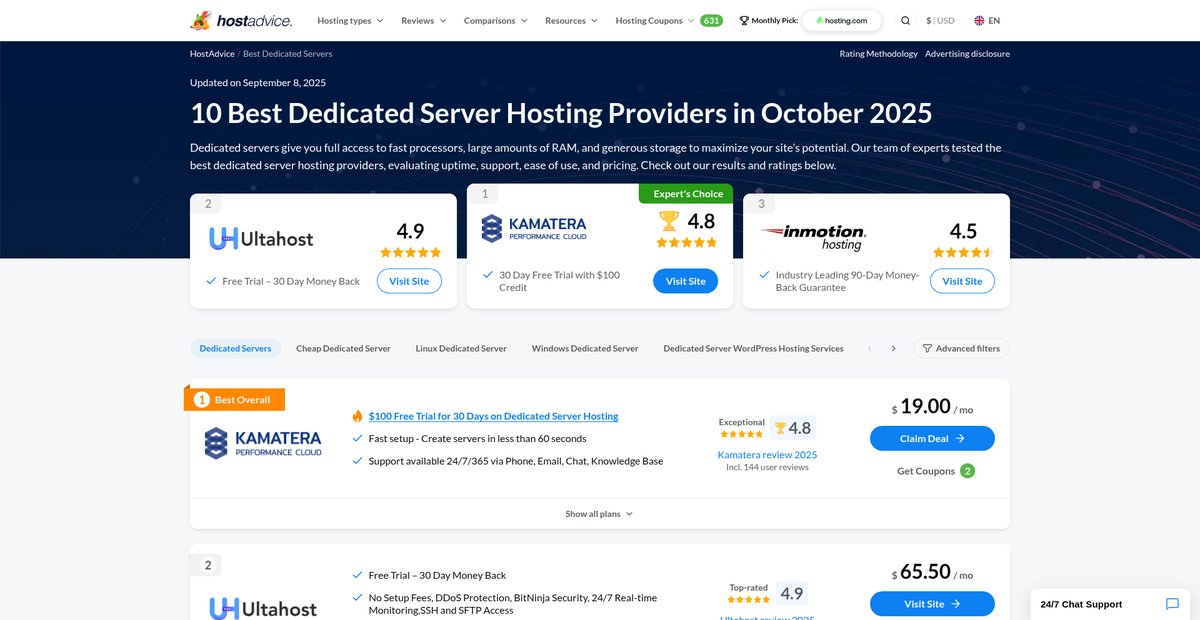The height and width of the screenshot is (620, 1200).
Task: Open the 631 hosting coupons badge
Action: pos(711,20)
